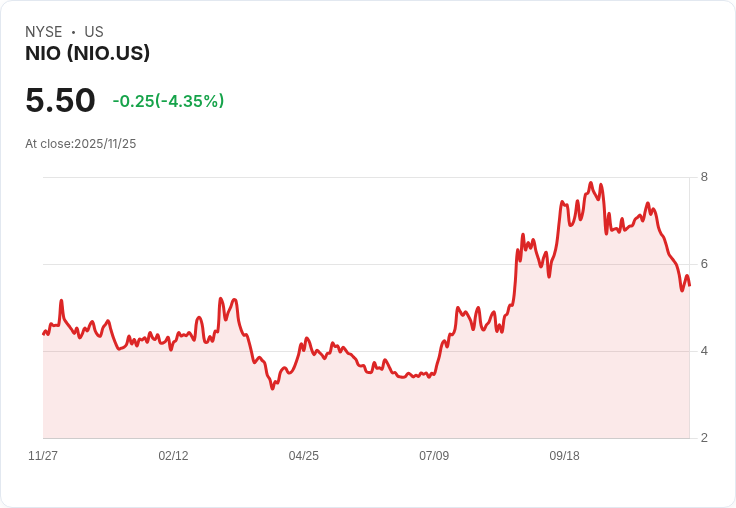Click the highest peak of the price line
This screenshot has height=508, width=736.
[591, 184]
